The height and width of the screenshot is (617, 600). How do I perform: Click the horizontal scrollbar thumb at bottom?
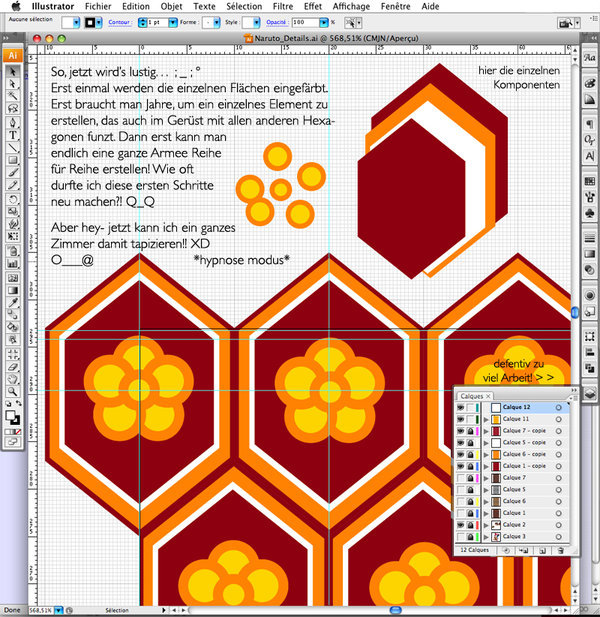(395, 610)
